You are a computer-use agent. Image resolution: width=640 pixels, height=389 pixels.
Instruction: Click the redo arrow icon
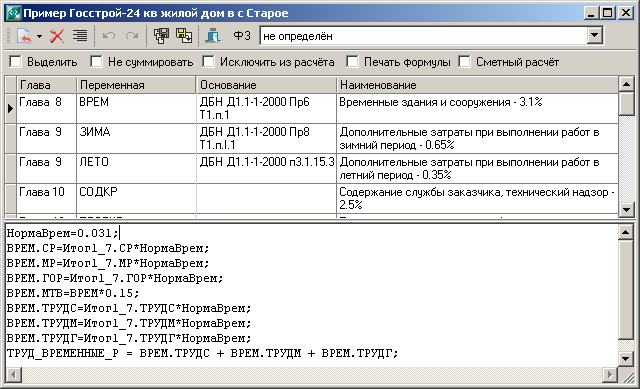pyautogui.click(x=132, y=36)
